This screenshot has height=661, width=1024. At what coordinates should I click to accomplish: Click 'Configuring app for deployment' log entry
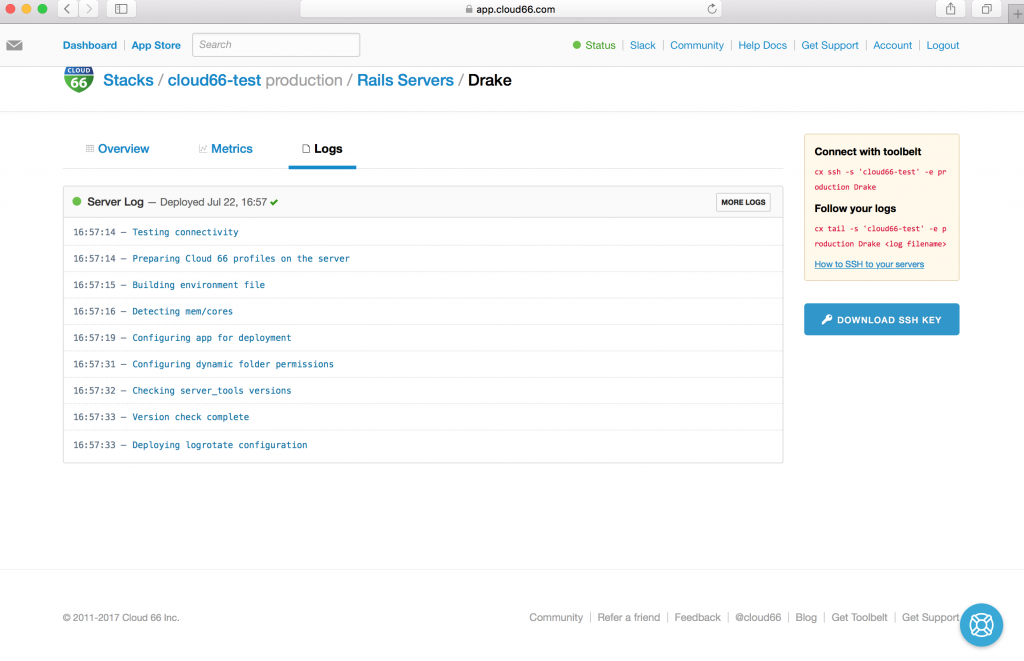tap(212, 338)
